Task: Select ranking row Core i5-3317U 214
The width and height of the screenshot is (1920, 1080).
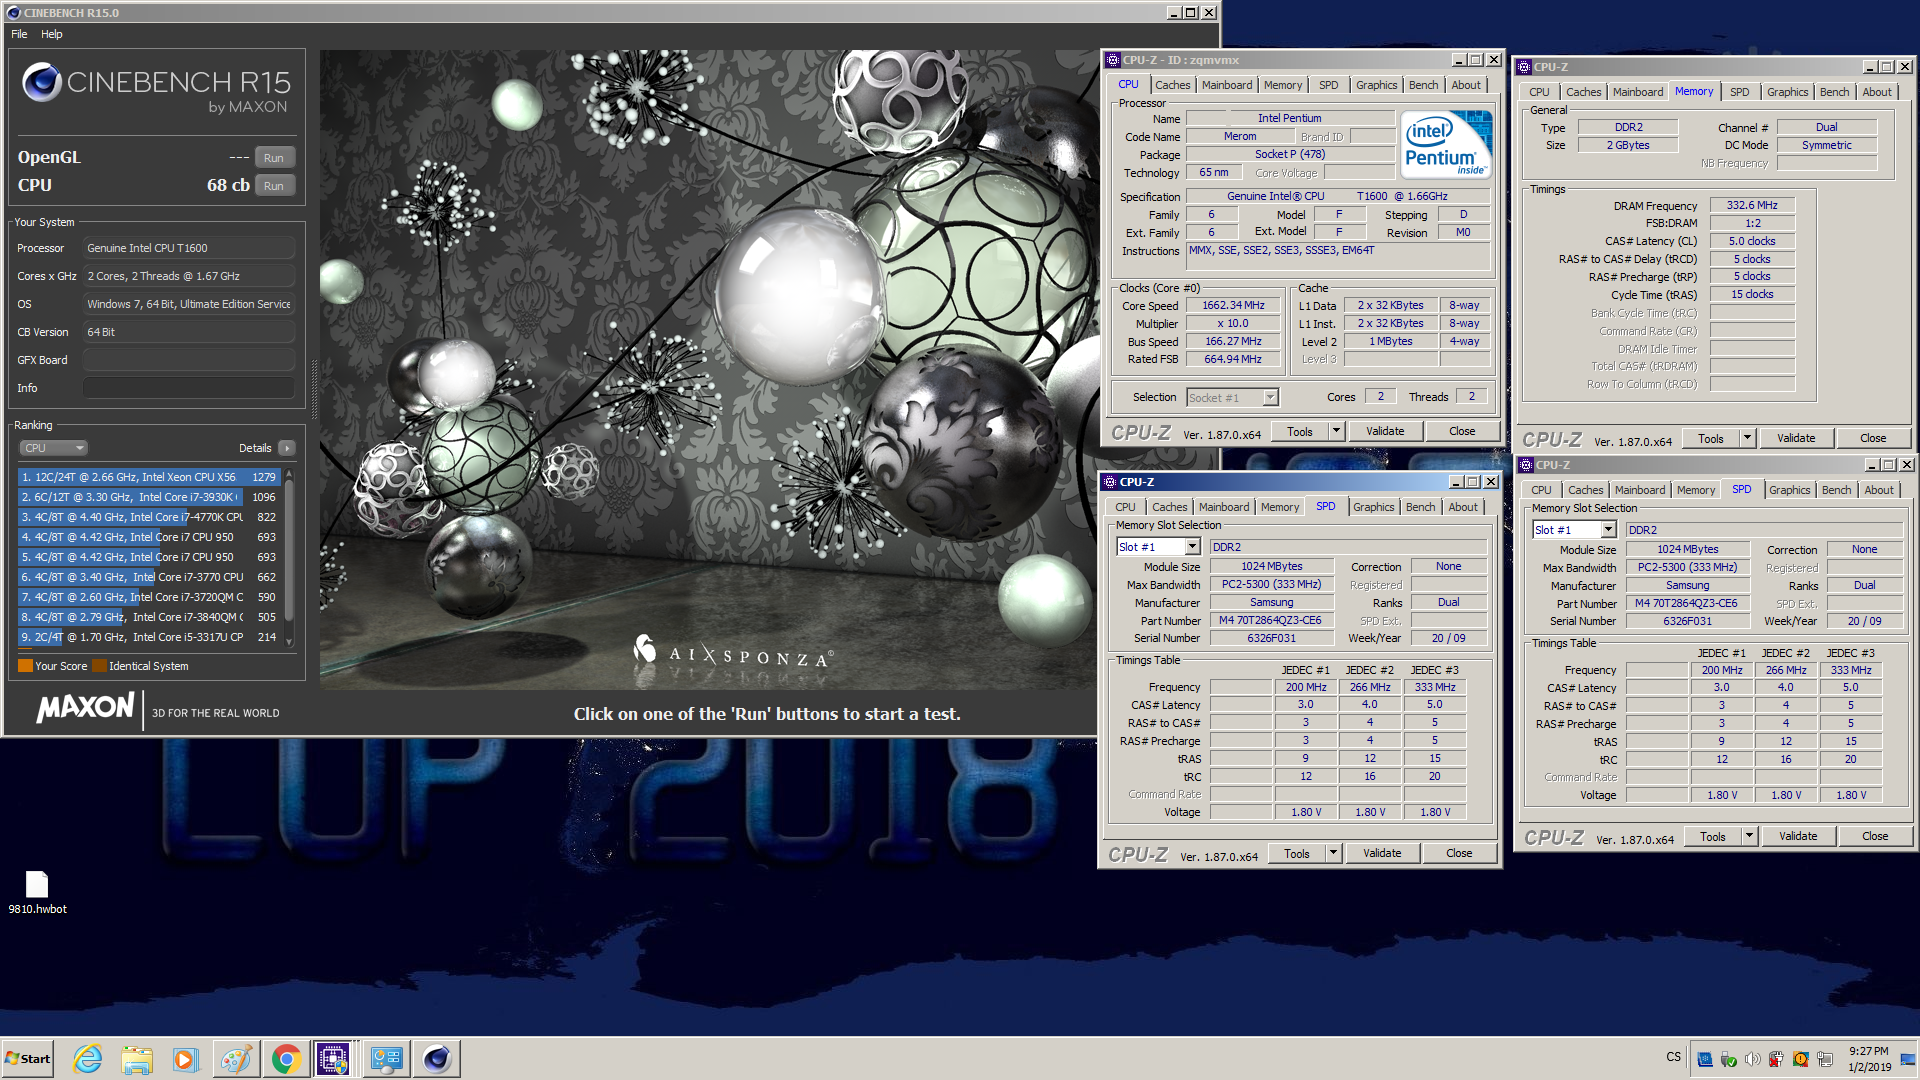Action: (148, 637)
